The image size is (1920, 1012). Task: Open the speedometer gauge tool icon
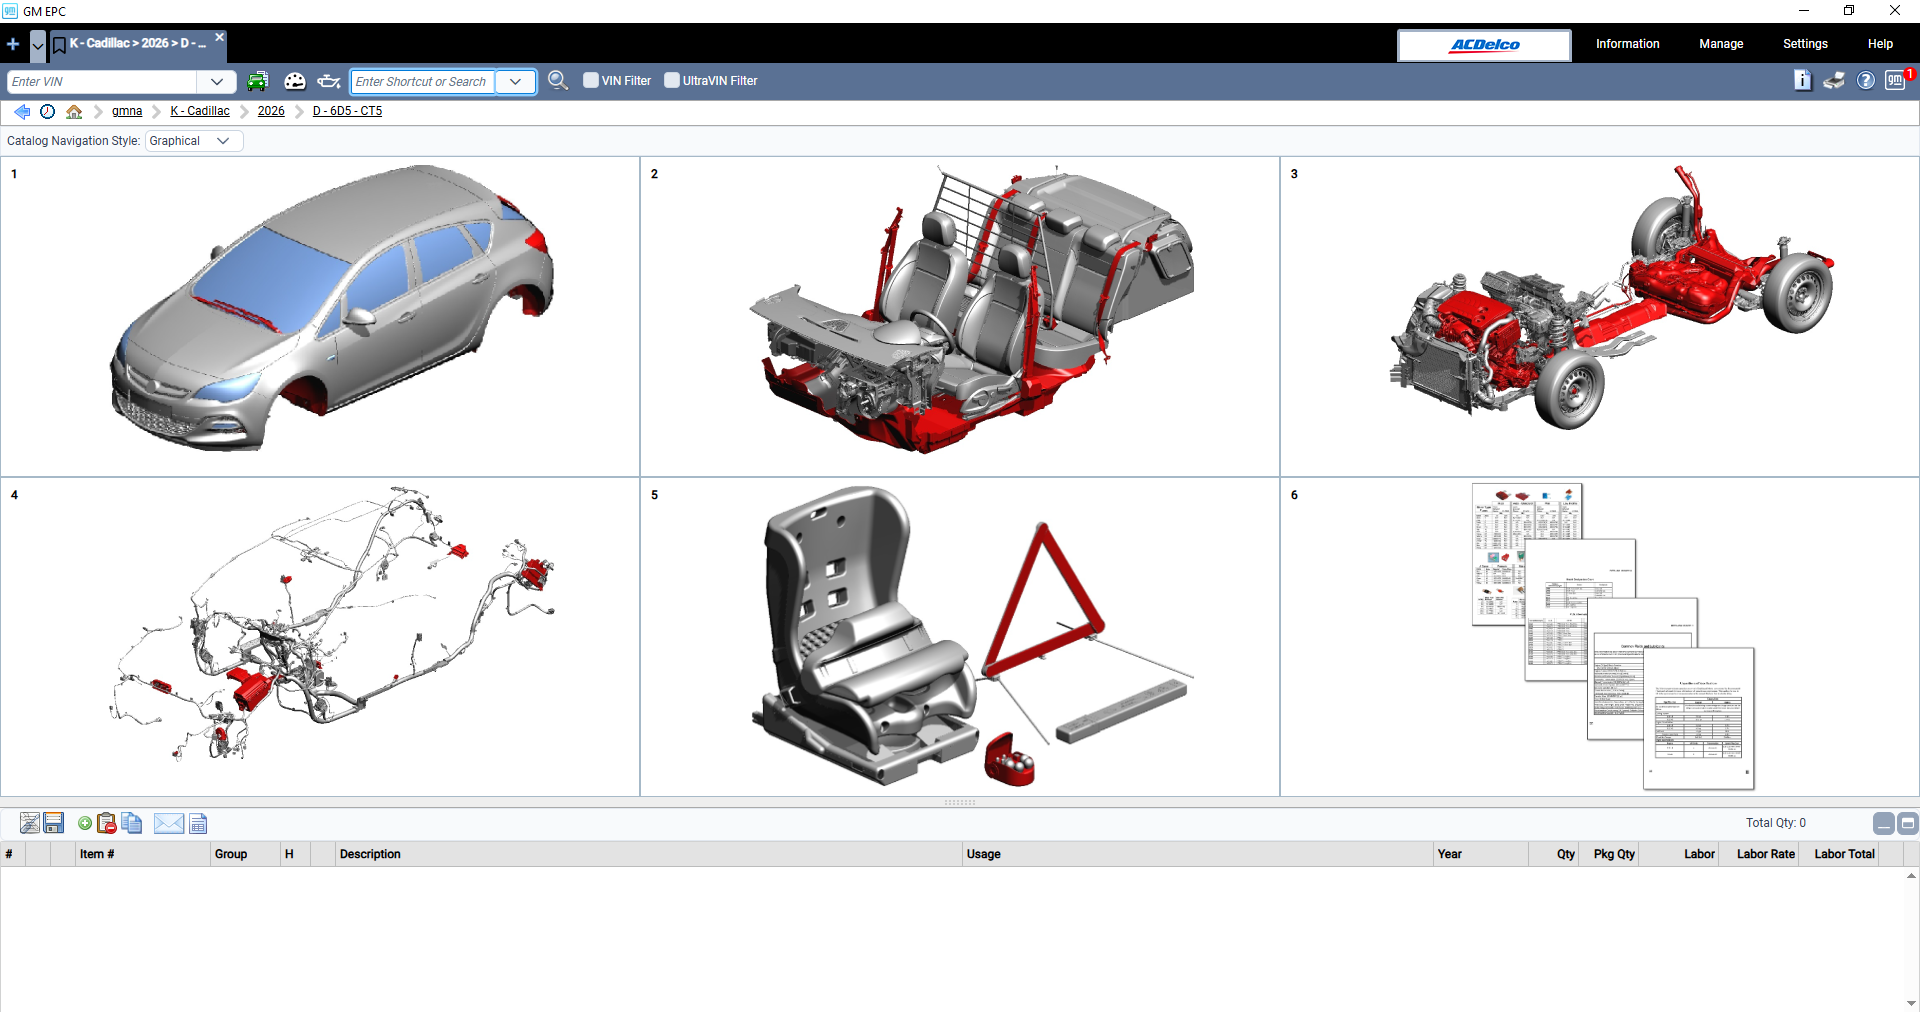point(294,81)
